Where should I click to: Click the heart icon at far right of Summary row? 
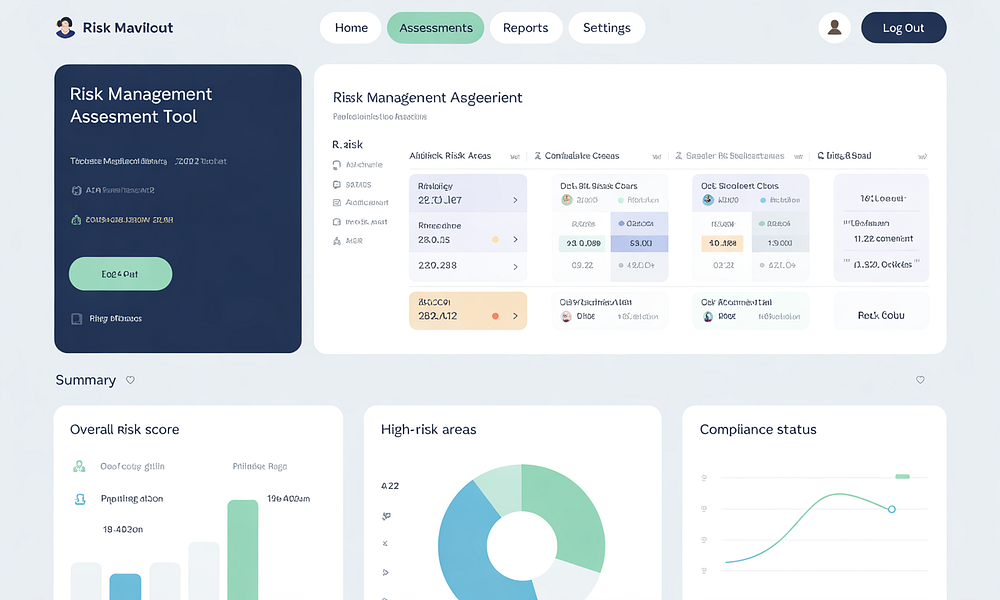920,380
